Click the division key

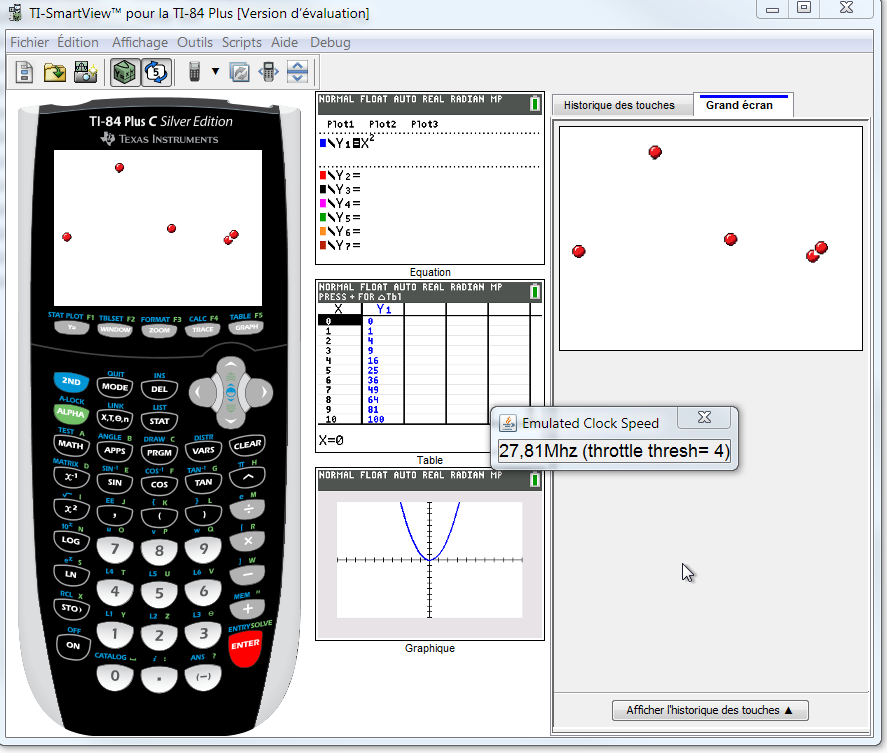[248, 510]
